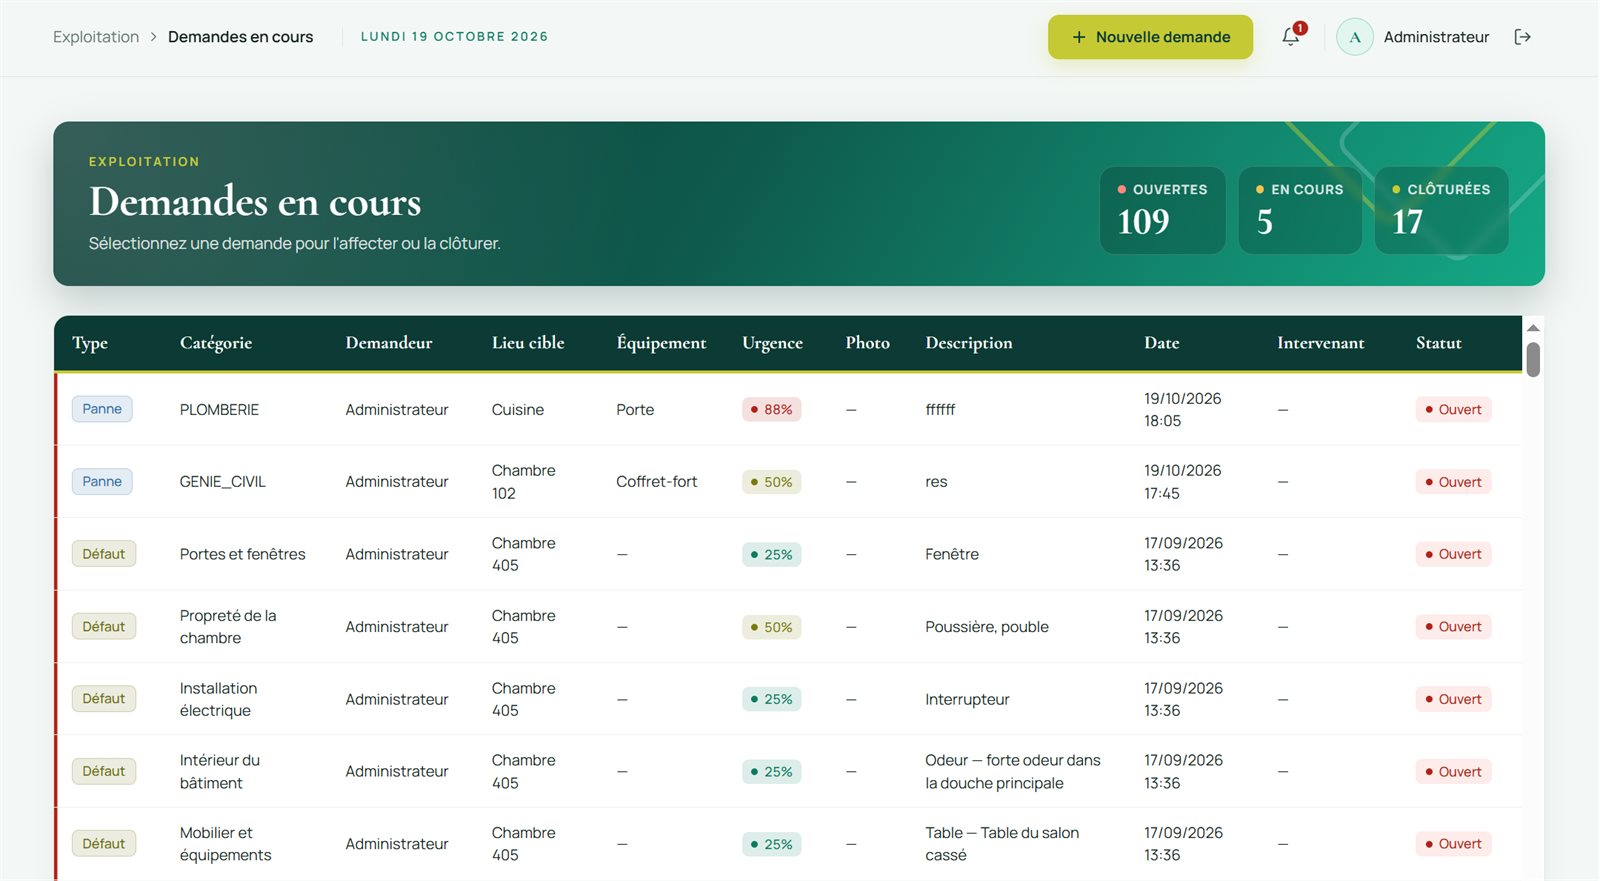Screen dimensions: 1600x881
Task: Click the 50% urgency badge in GENIE_CIVIL row
Action: click(771, 482)
